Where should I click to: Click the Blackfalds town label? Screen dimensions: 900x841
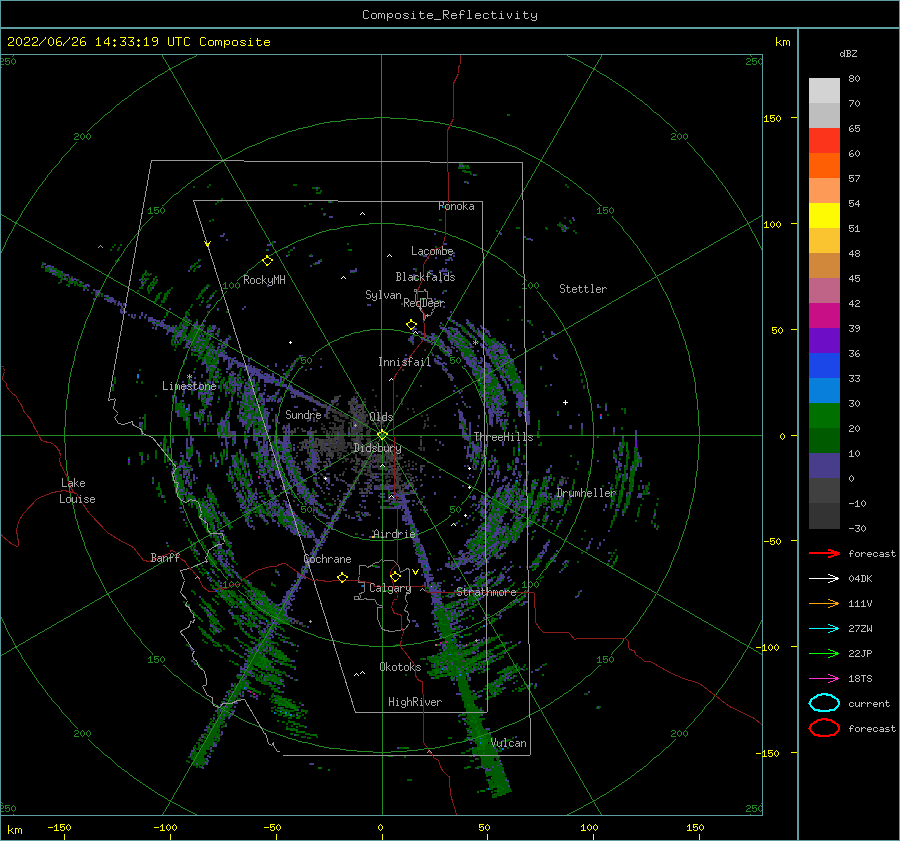coord(425,277)
